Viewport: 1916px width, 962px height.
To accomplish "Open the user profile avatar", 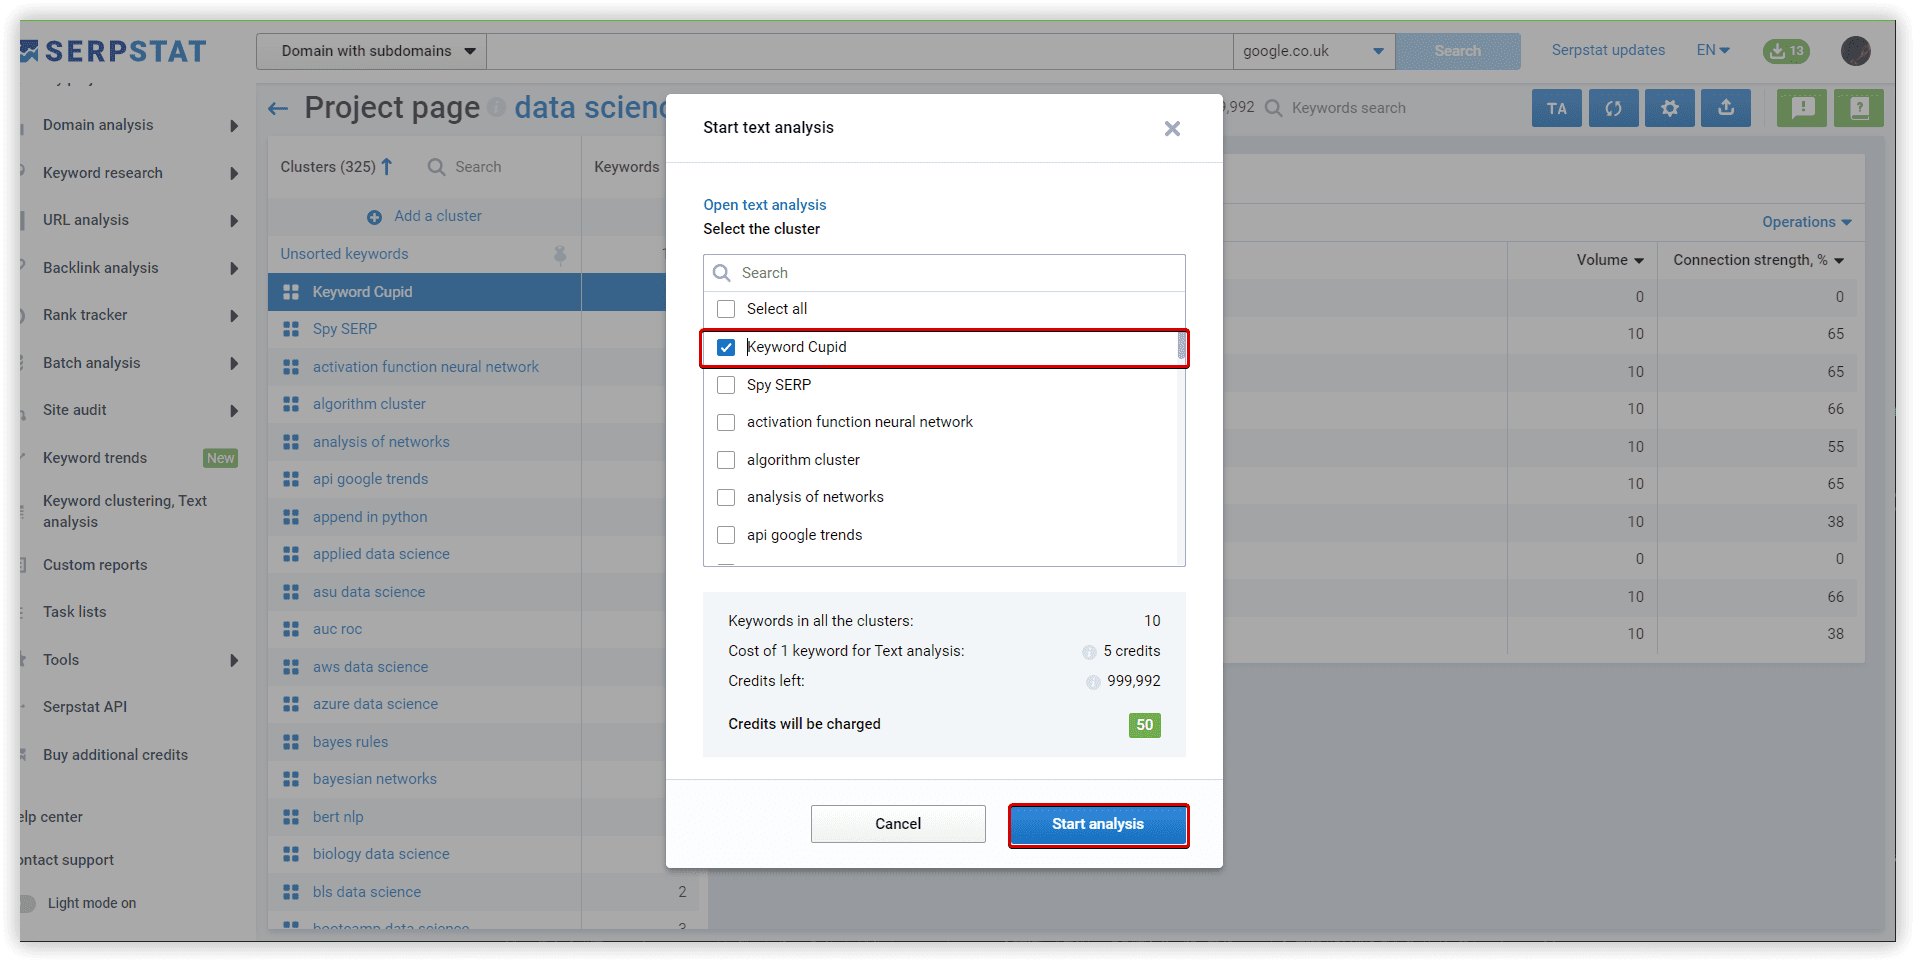I will [x=1855, y=51].
